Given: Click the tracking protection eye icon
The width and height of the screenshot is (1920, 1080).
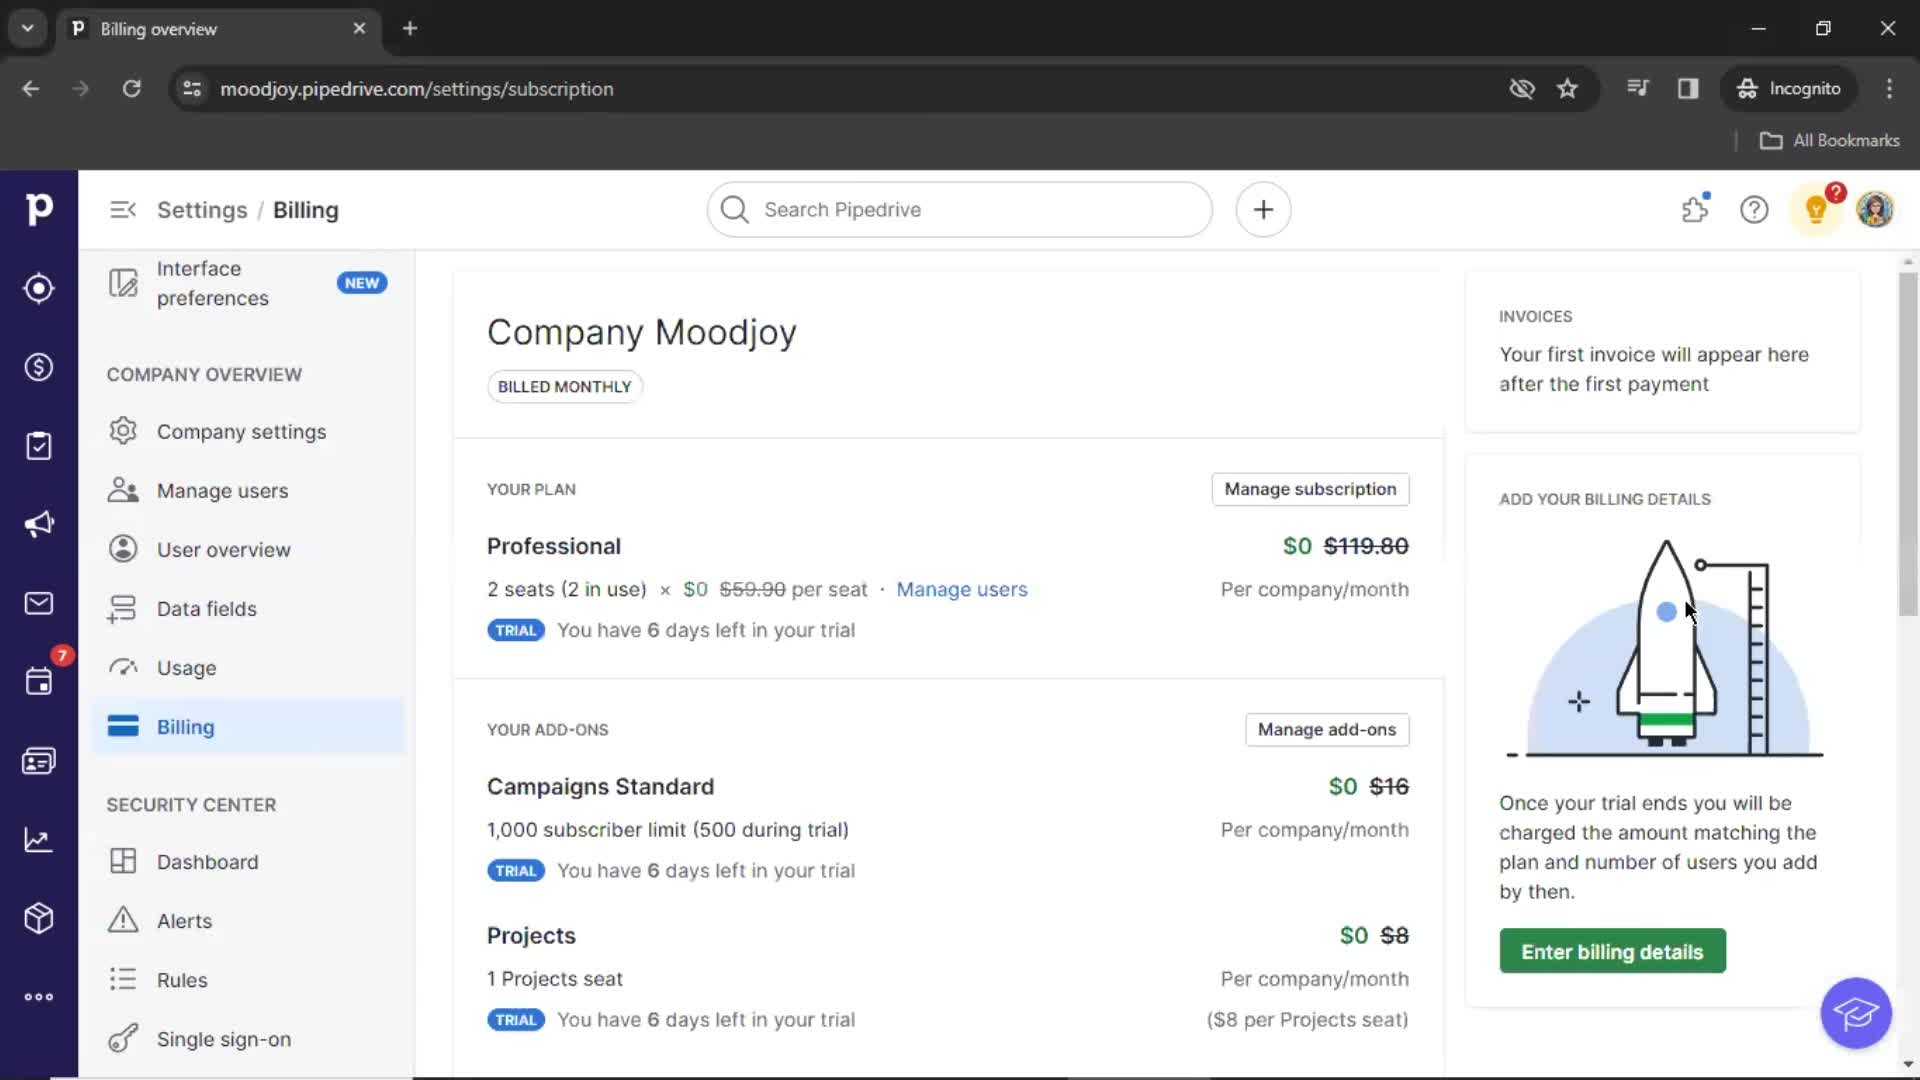Looking at the screenshot, I should click(1521, 89).
